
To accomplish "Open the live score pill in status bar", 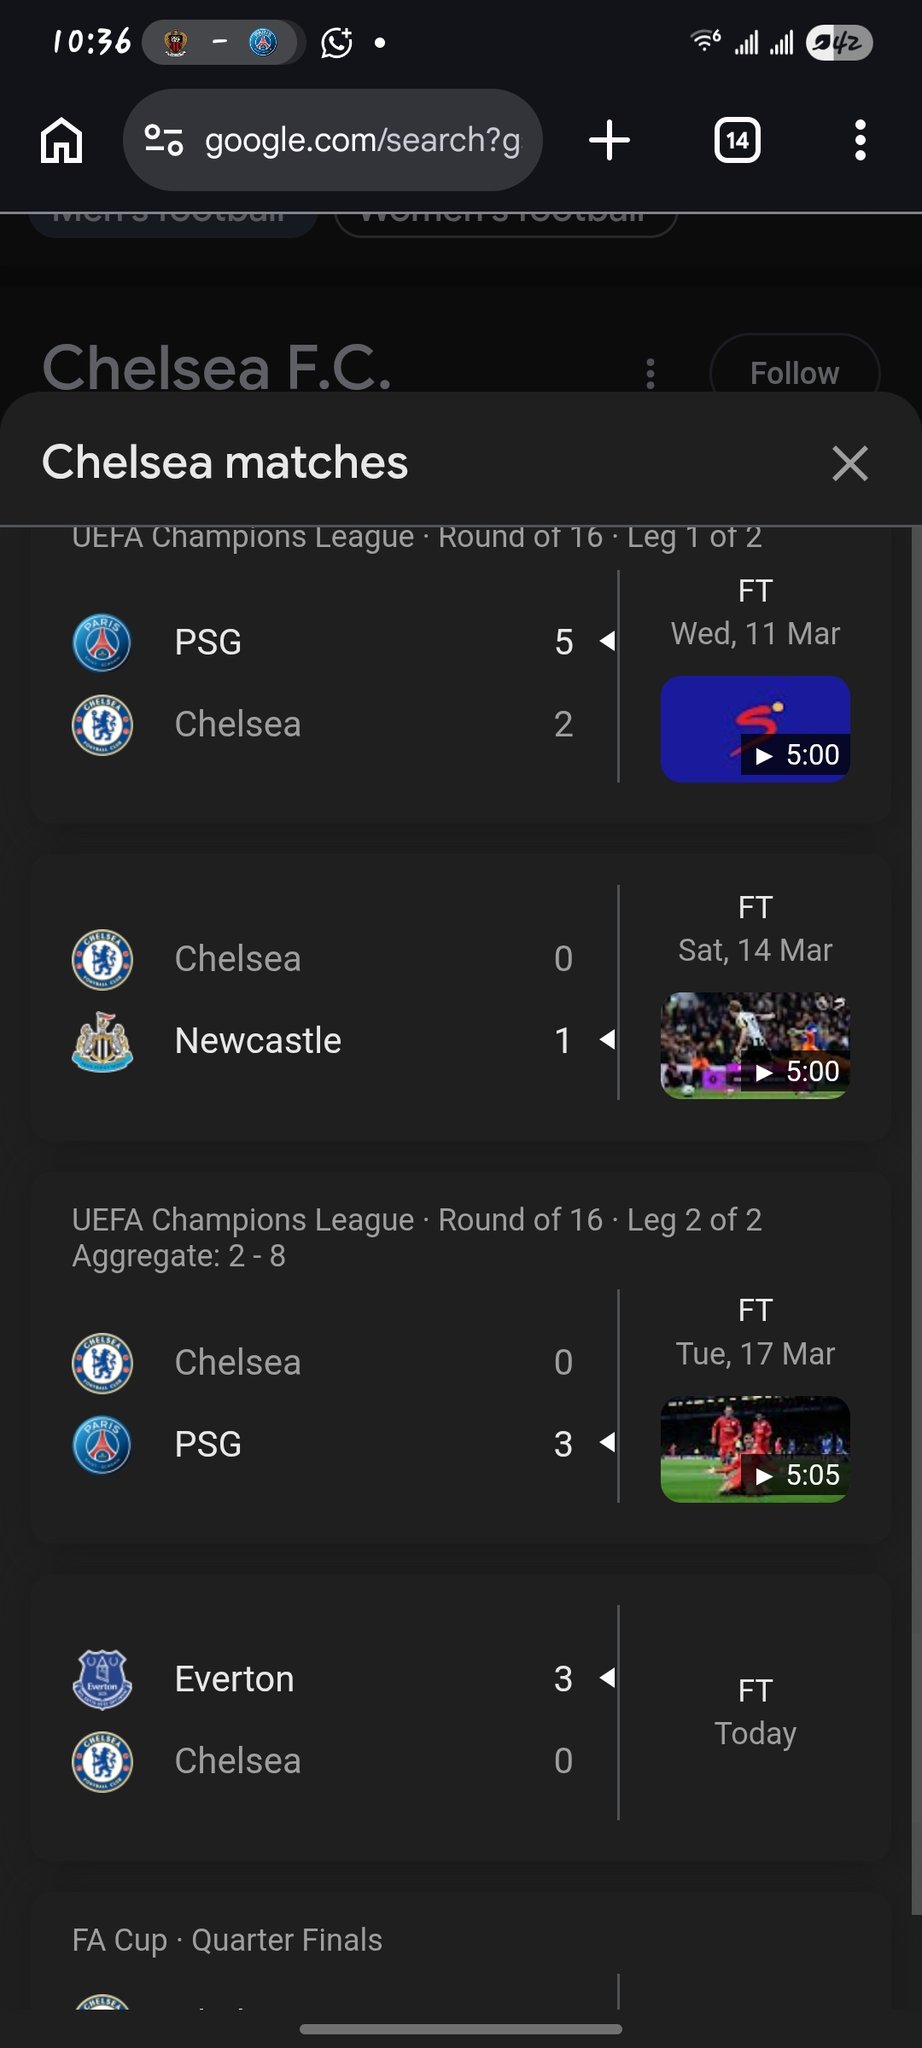I will (x=221, y=43).
